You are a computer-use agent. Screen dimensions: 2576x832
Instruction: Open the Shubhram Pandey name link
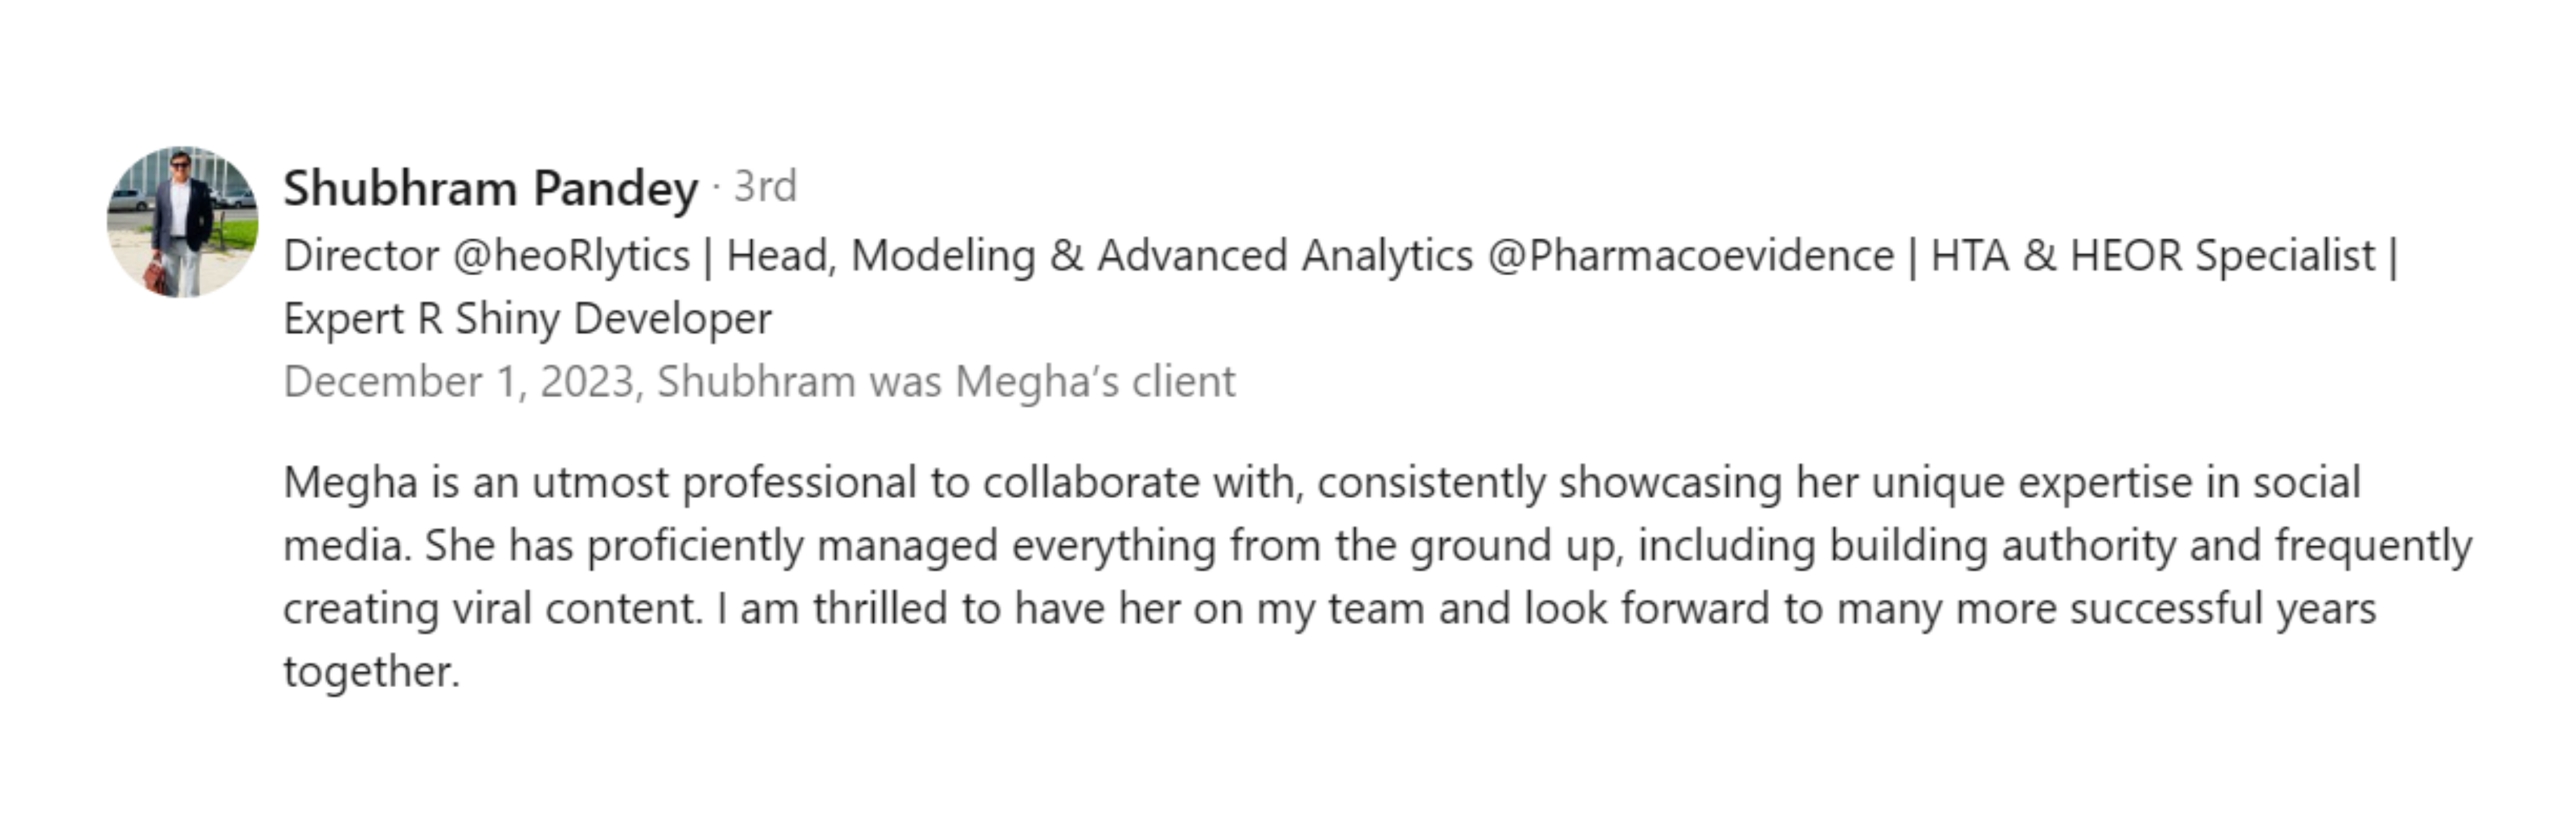coord(490,188)
